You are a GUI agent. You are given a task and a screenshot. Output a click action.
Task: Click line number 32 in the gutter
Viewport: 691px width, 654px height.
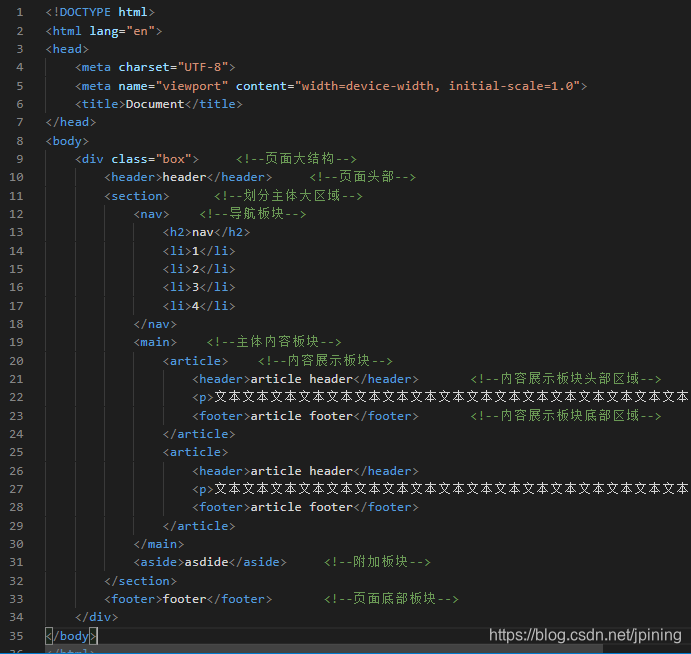tap(16, 581)
